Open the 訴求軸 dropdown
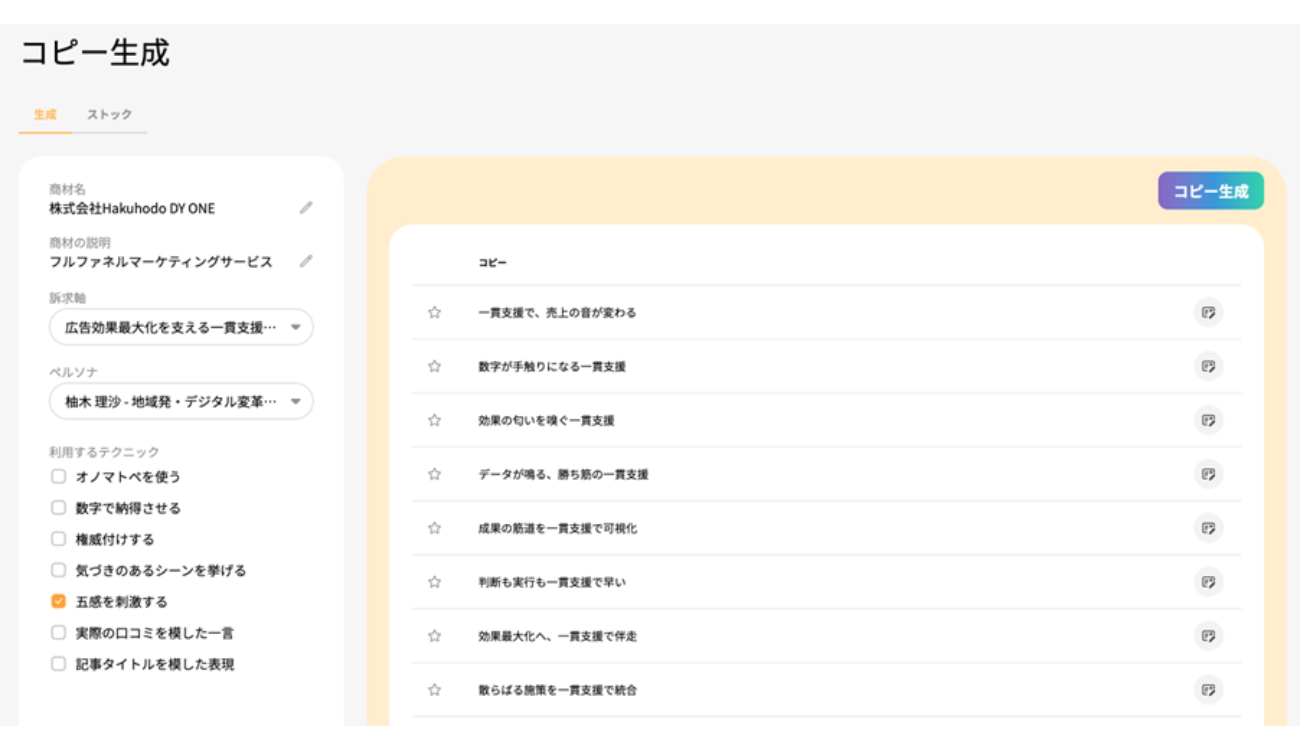This screenshot has width=1300, height=750. (181, 327)
